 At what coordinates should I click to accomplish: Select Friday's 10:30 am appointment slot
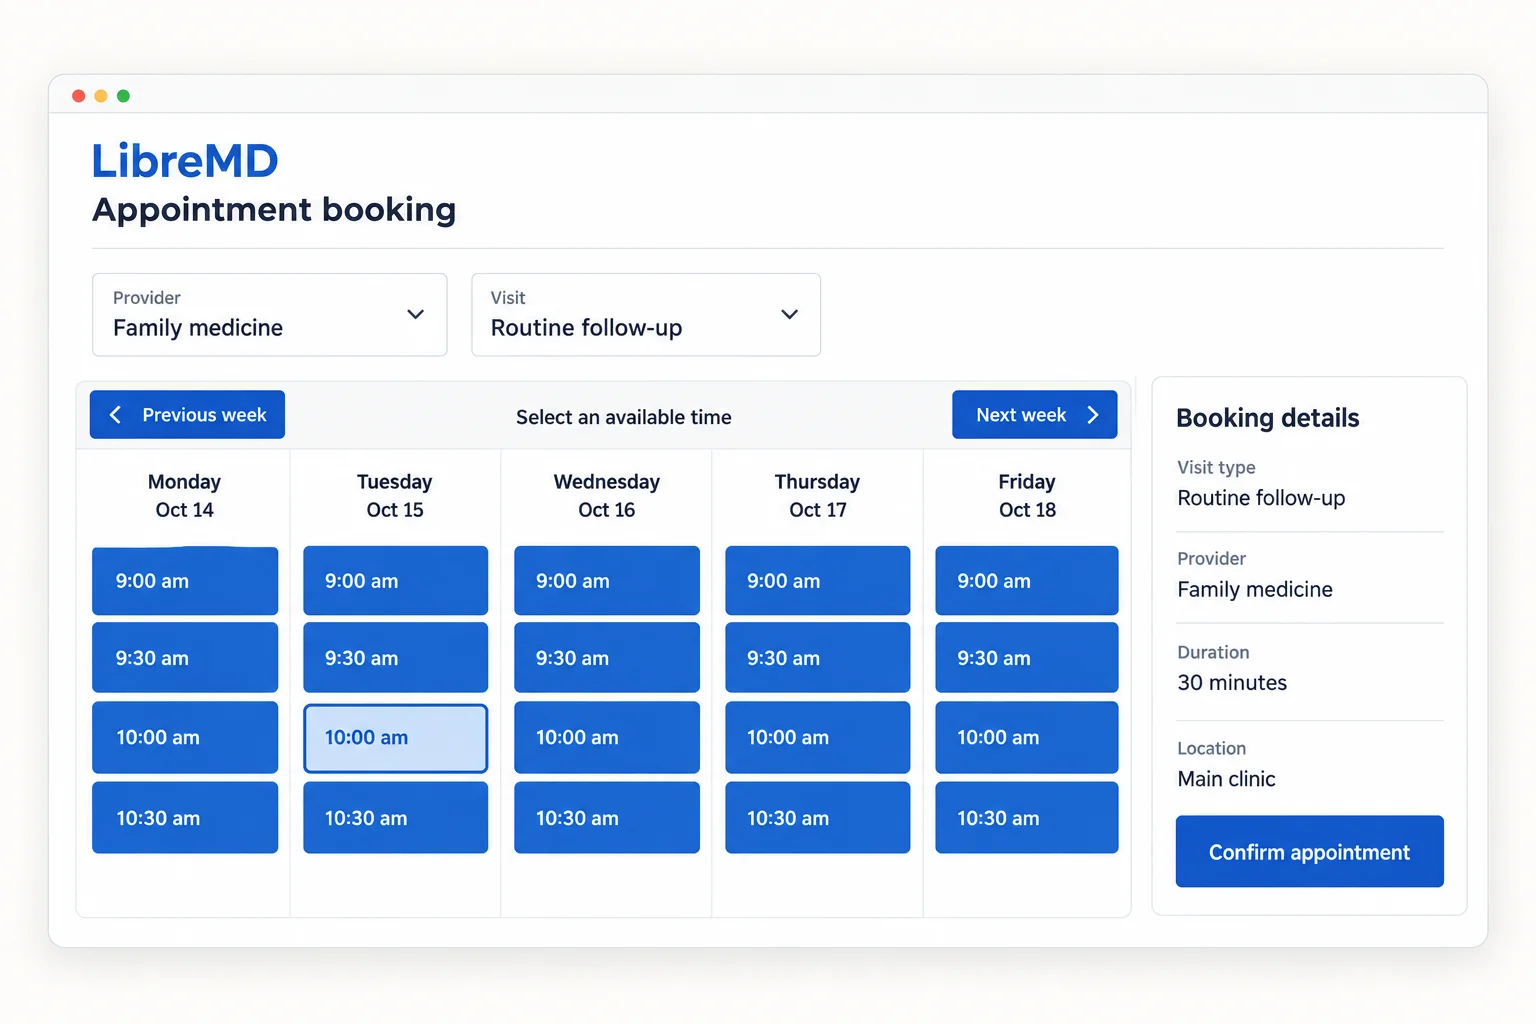pos(1027,817)
